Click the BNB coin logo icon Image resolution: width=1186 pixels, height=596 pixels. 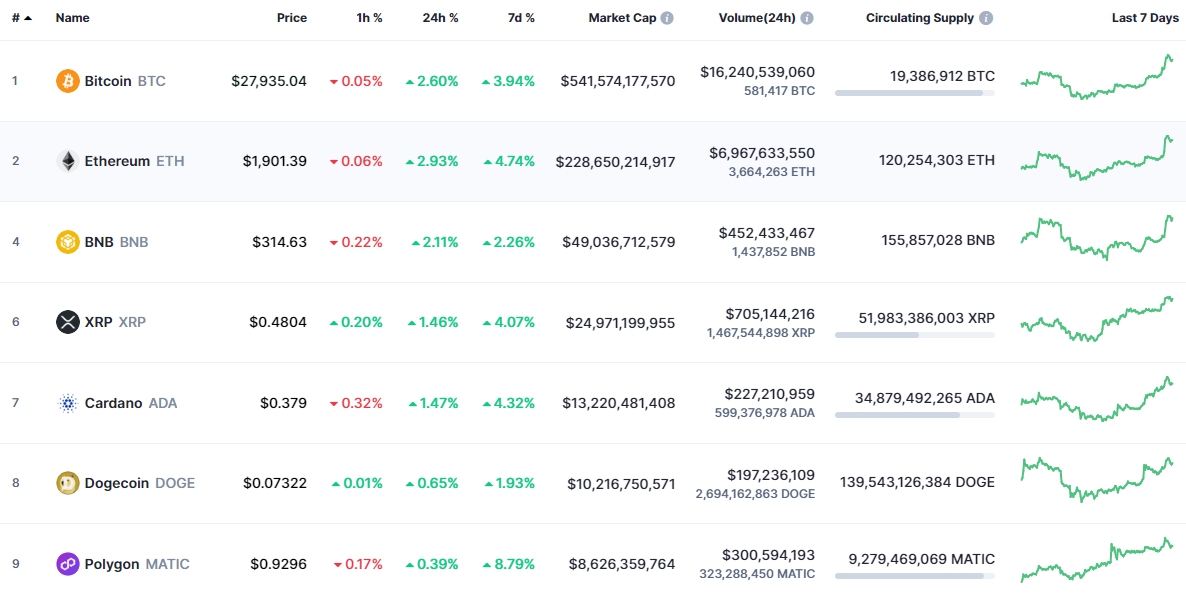67,242
